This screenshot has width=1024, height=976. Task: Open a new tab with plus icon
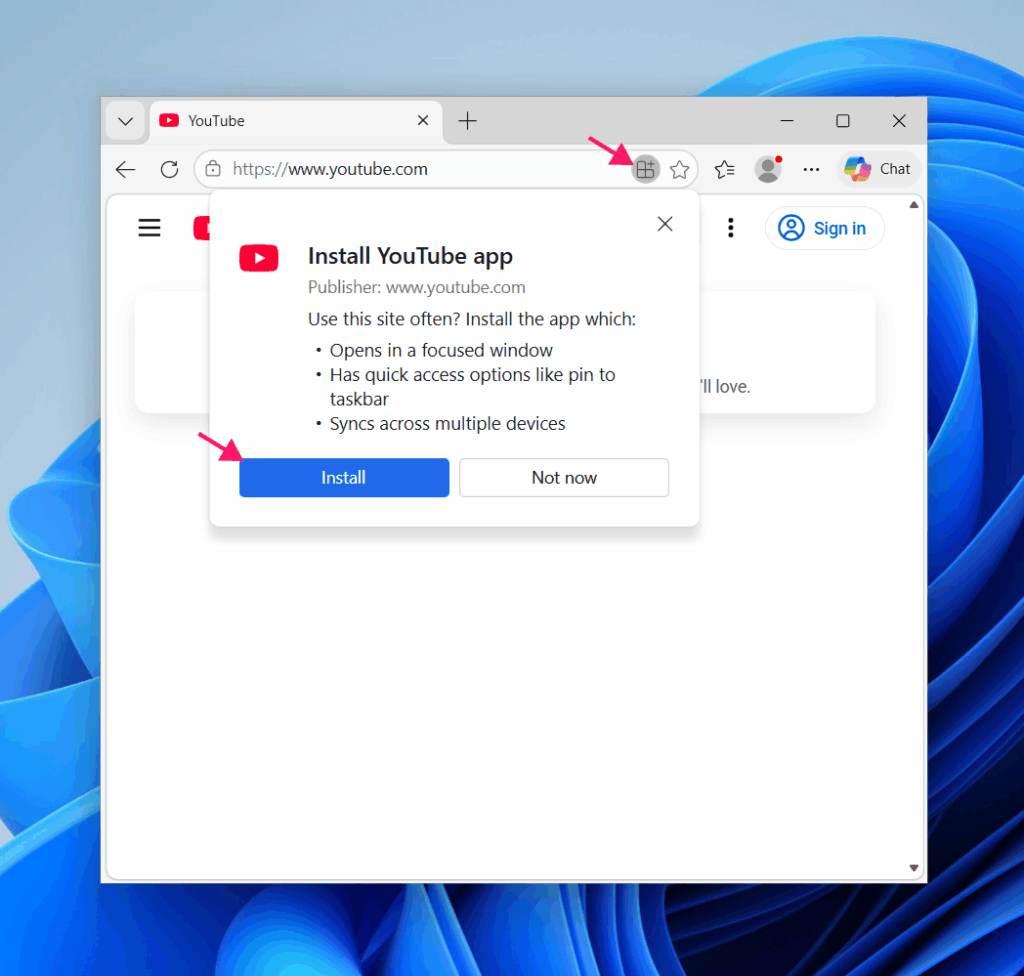468,121
